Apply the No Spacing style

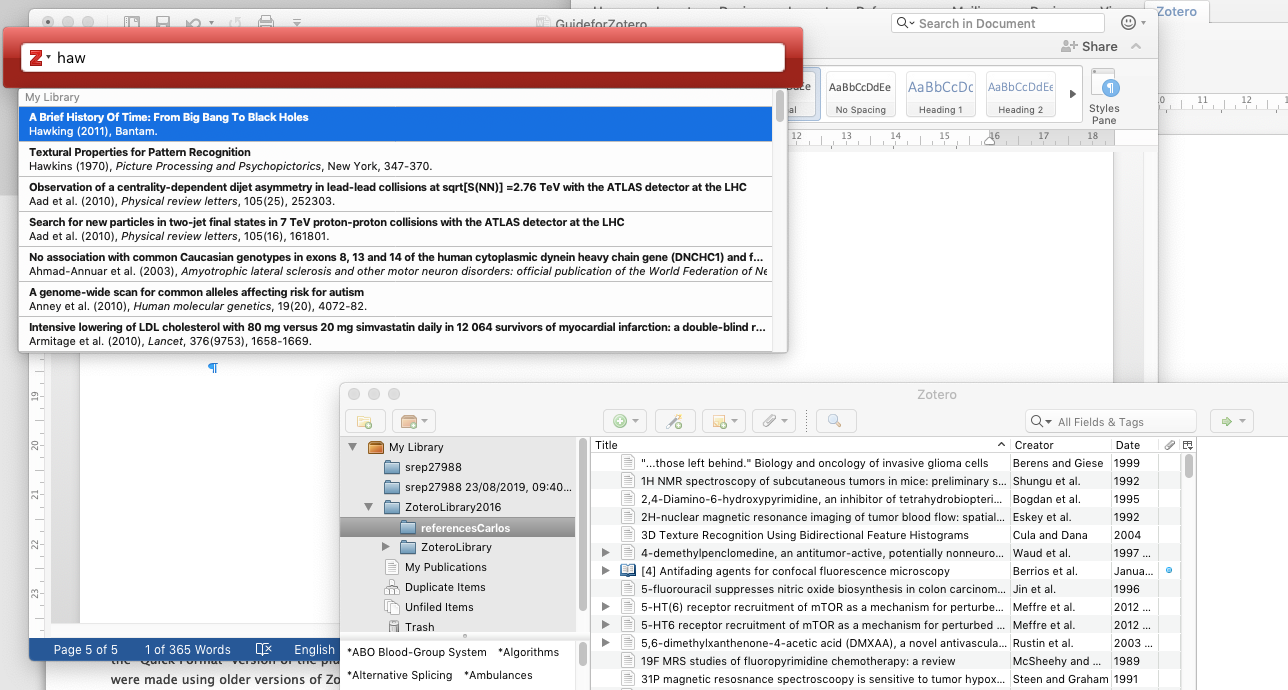click(860, 96)
